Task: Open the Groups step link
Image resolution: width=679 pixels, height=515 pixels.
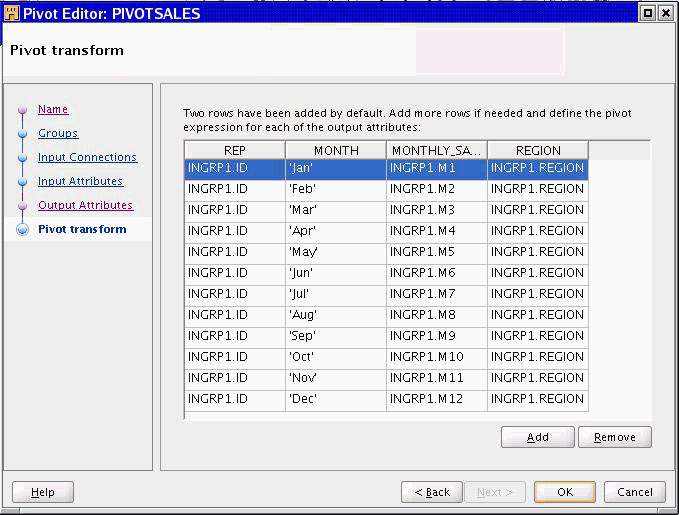Action: point(58,133)
